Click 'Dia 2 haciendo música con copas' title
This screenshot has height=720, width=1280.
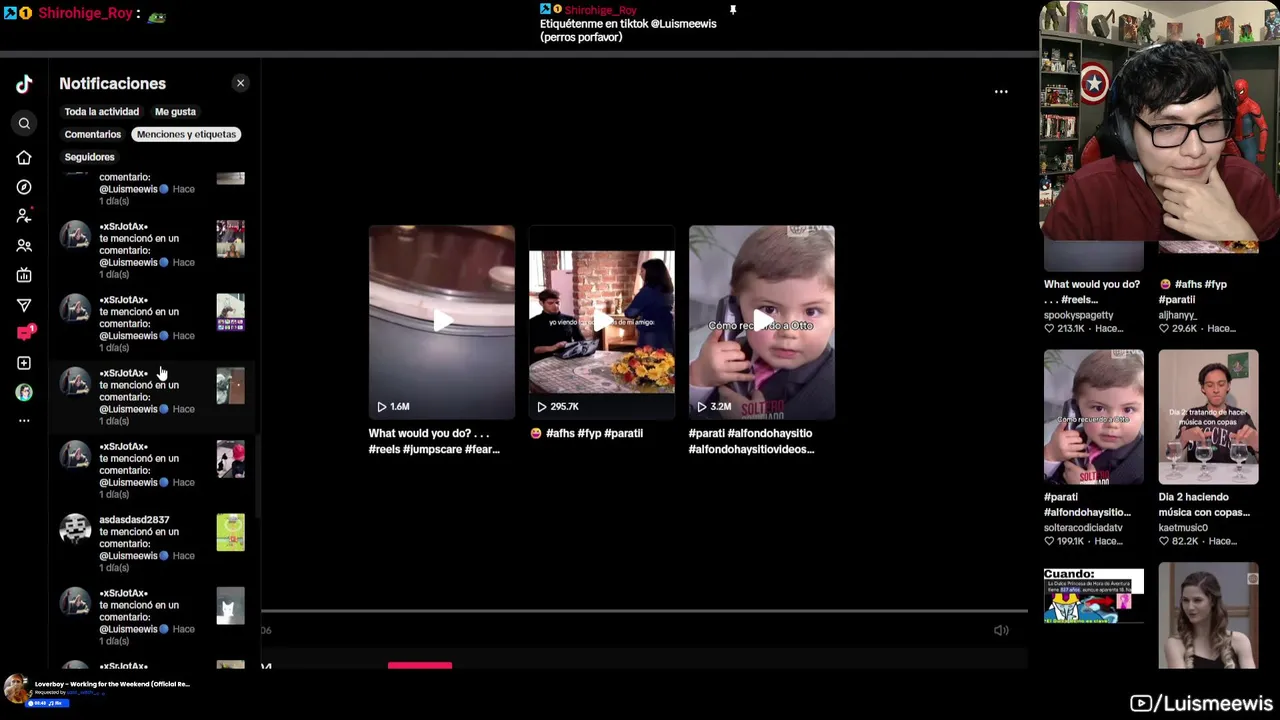coord(1204,505)
